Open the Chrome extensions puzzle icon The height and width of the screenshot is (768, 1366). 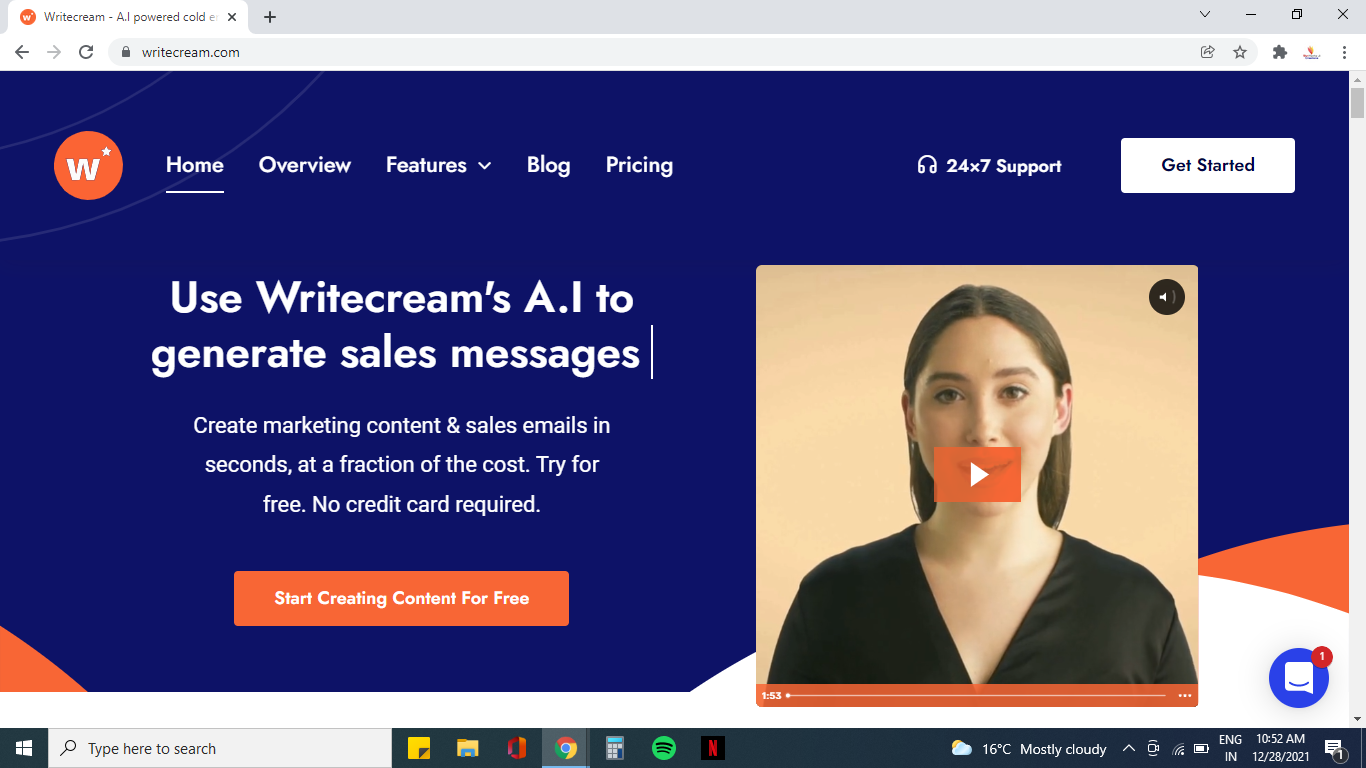click(x=1279, y=52)
